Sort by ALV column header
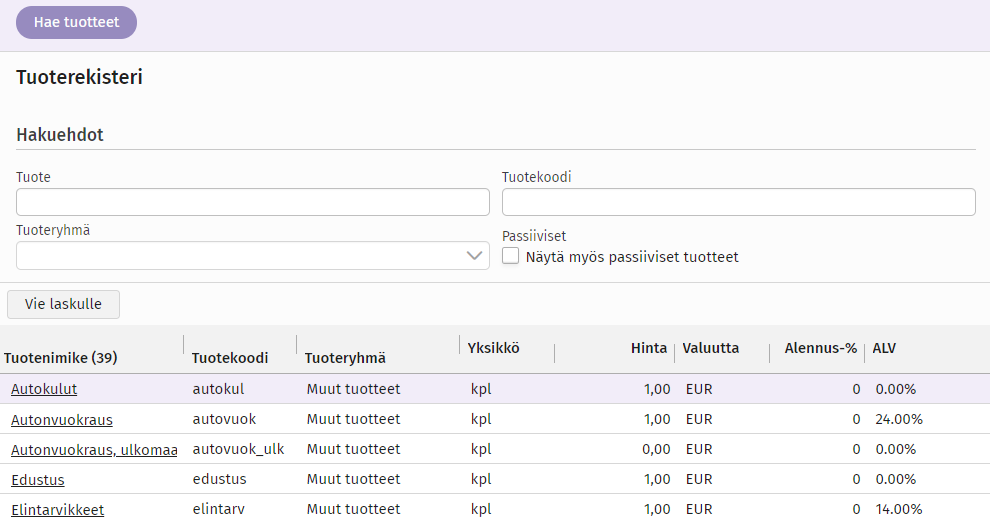990x520 pixels. (x=884, y=348)
